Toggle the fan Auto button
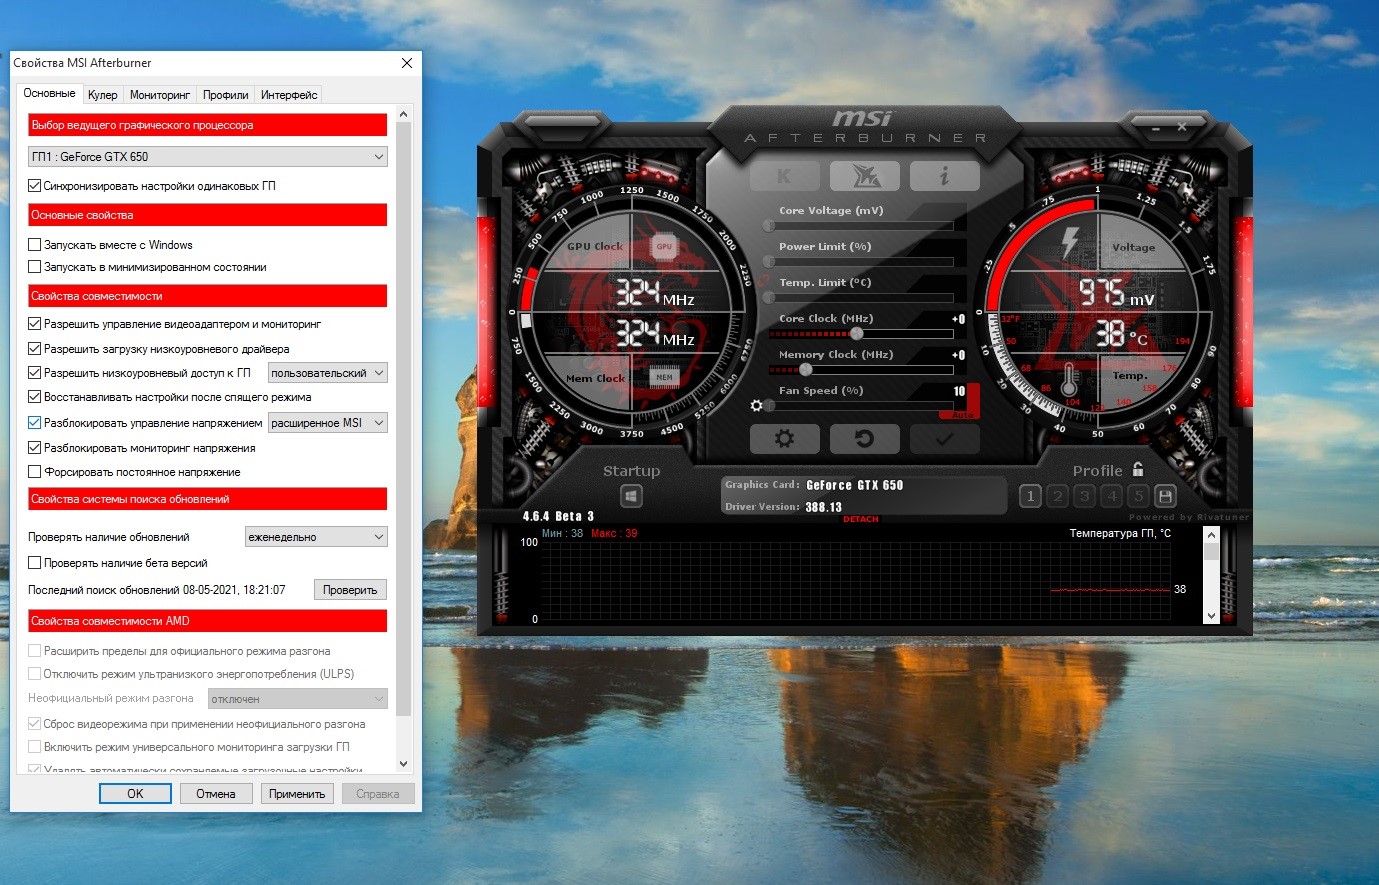This screenshot has height=885, width=1379. point(962,414)
